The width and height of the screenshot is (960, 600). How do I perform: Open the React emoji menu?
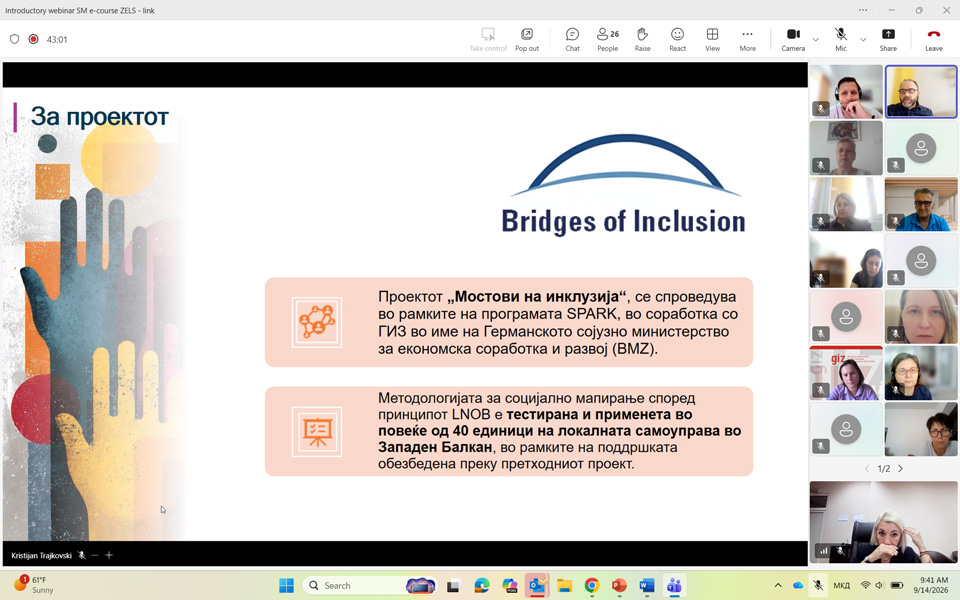coord(677,39)
